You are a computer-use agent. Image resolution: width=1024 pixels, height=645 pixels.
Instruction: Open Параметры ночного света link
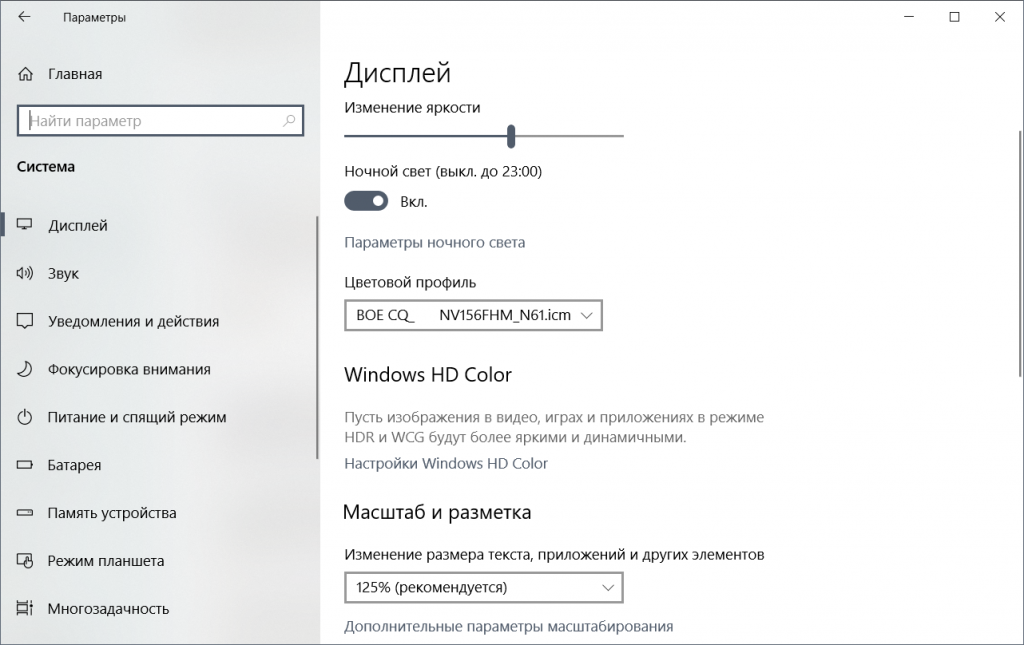click(434, 242)
